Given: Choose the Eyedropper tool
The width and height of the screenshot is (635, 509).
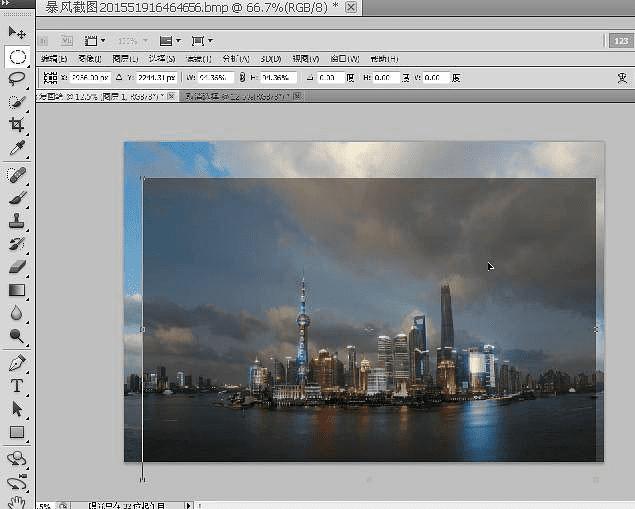Looking at the screenshot, I should (17, 148).
